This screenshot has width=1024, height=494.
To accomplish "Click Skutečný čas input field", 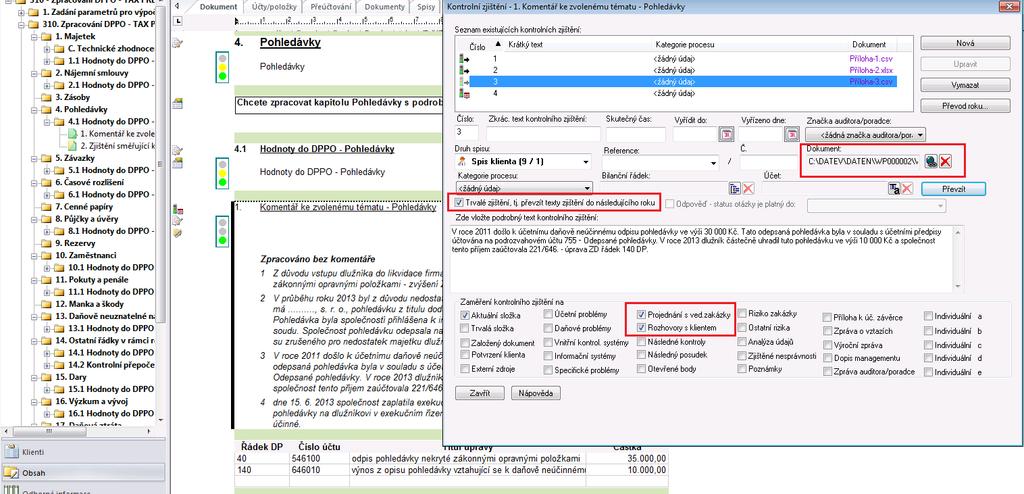I will 635,135.
